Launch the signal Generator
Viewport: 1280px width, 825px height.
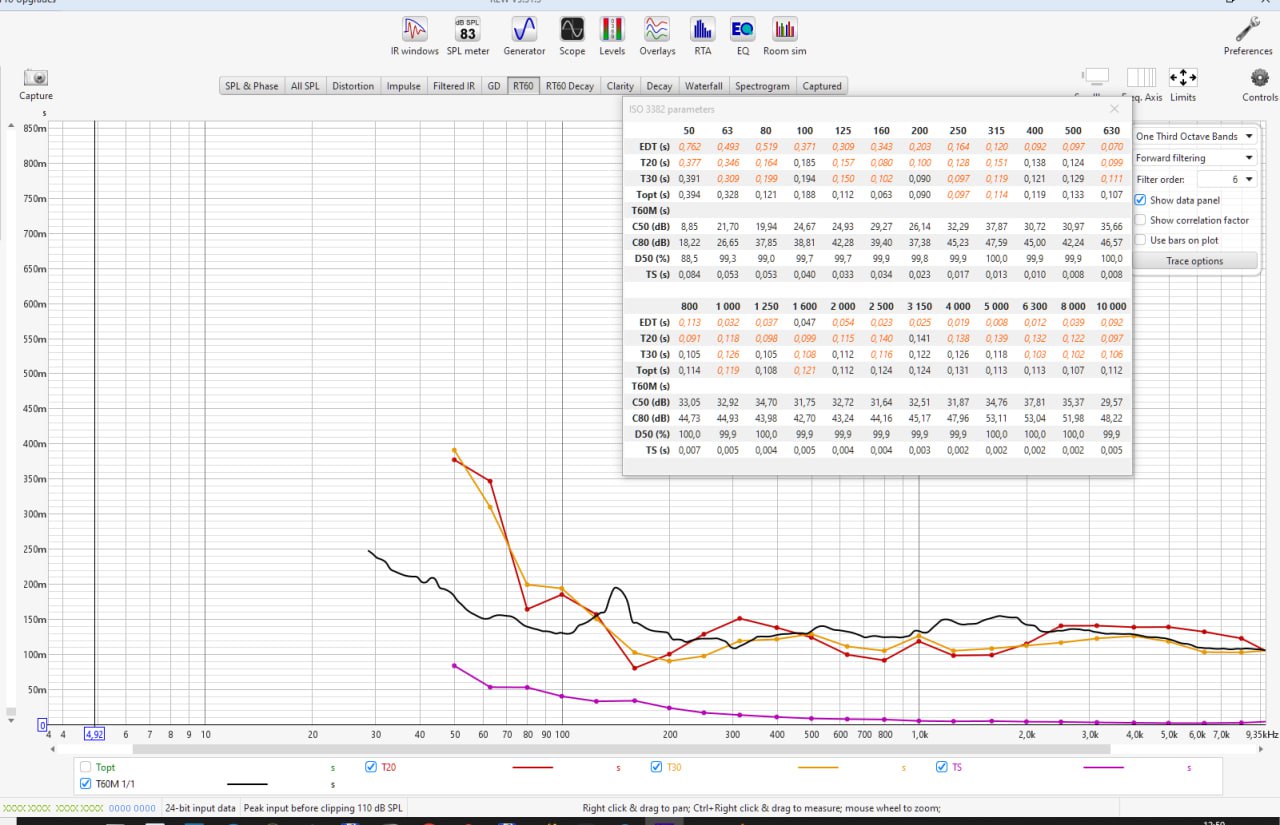pos(524,36)
